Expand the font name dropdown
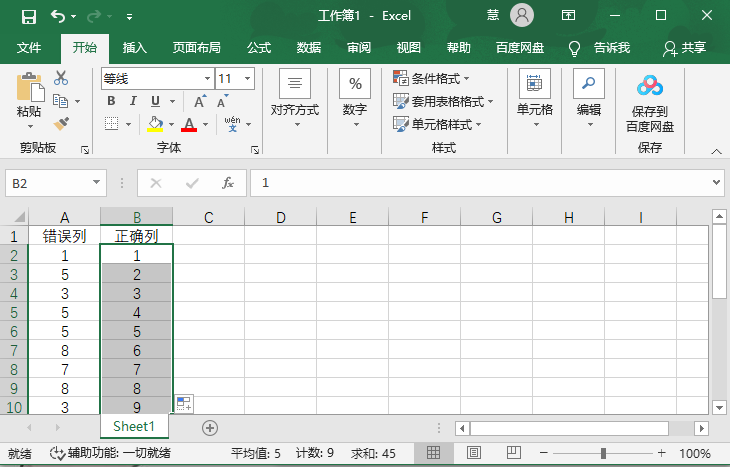 pyautogui.click(x=207, y=78)
